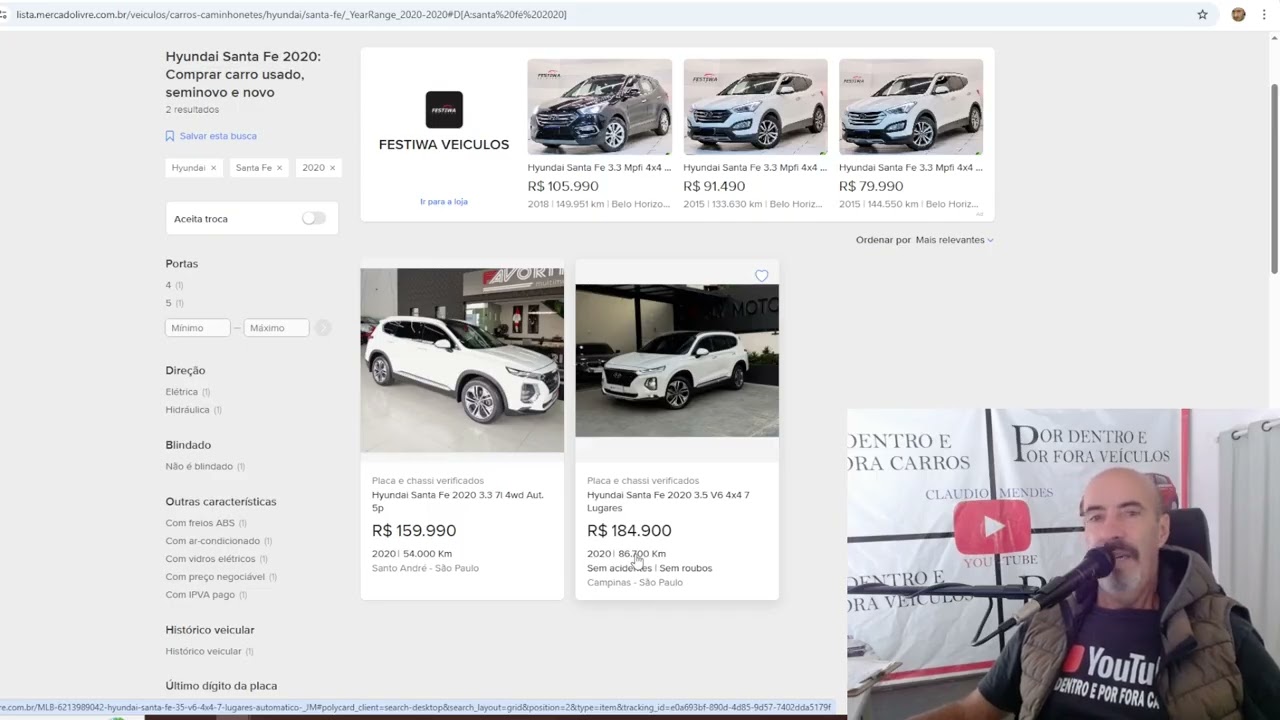Remove the Santa Fe filter tag
Screen dimensions: 1280x720
pyautogui.click(x=279, y=168)
